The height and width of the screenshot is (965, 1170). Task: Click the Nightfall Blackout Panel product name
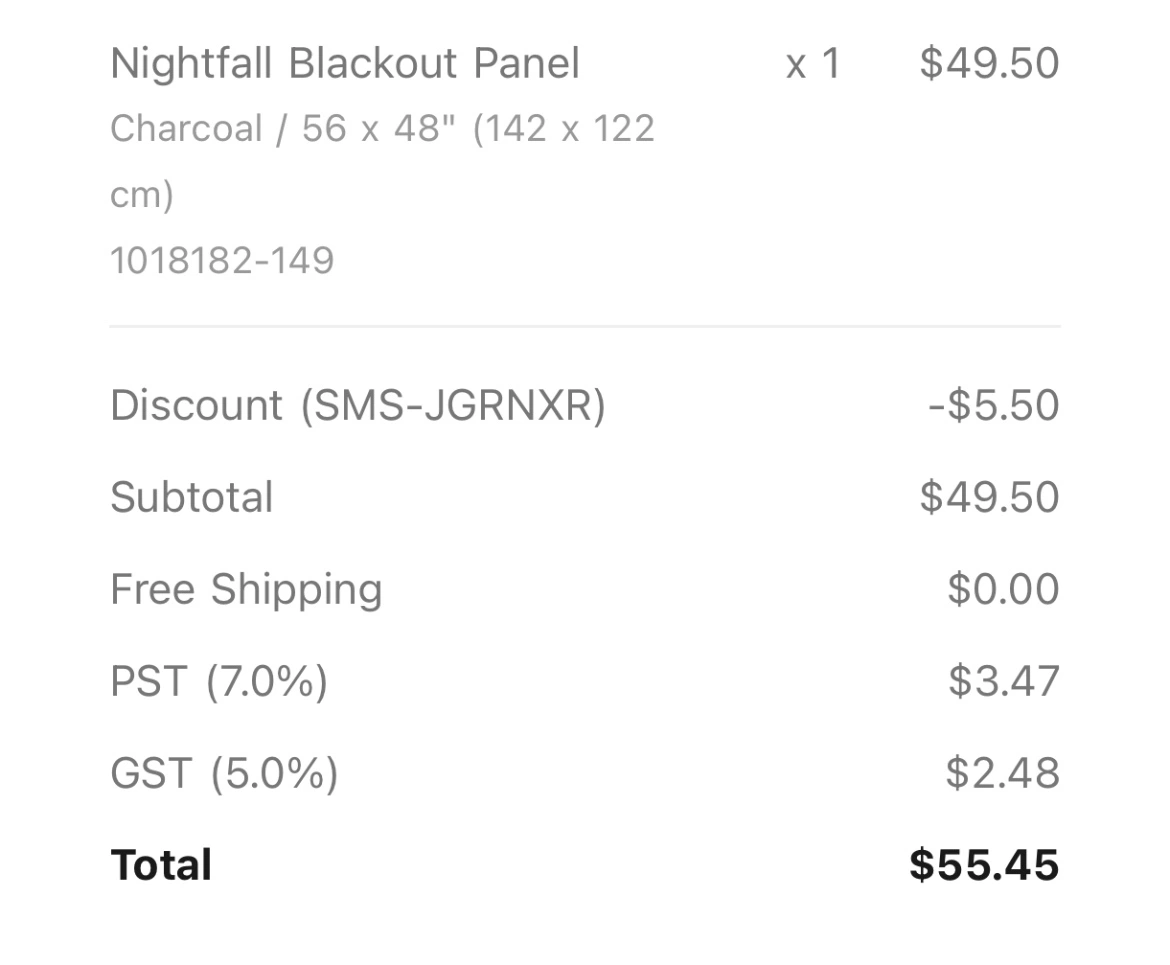[x=345, y=63]
